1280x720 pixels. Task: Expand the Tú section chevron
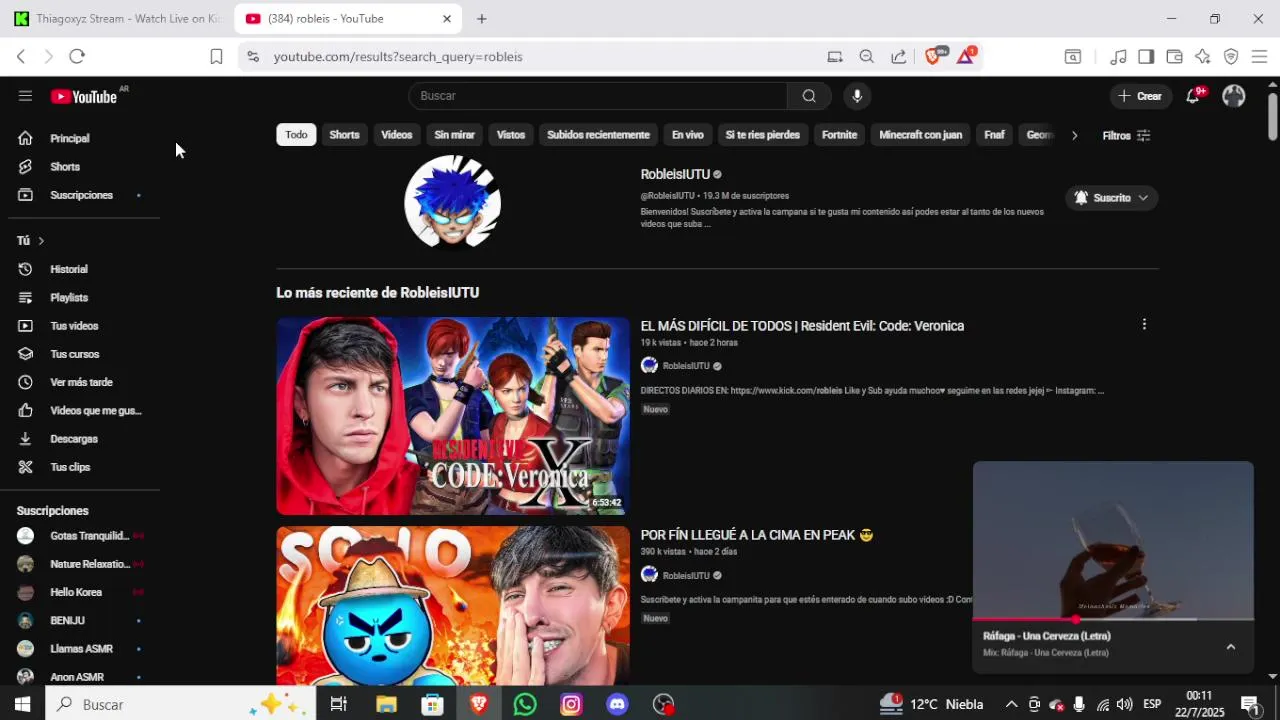click(41, 241)
